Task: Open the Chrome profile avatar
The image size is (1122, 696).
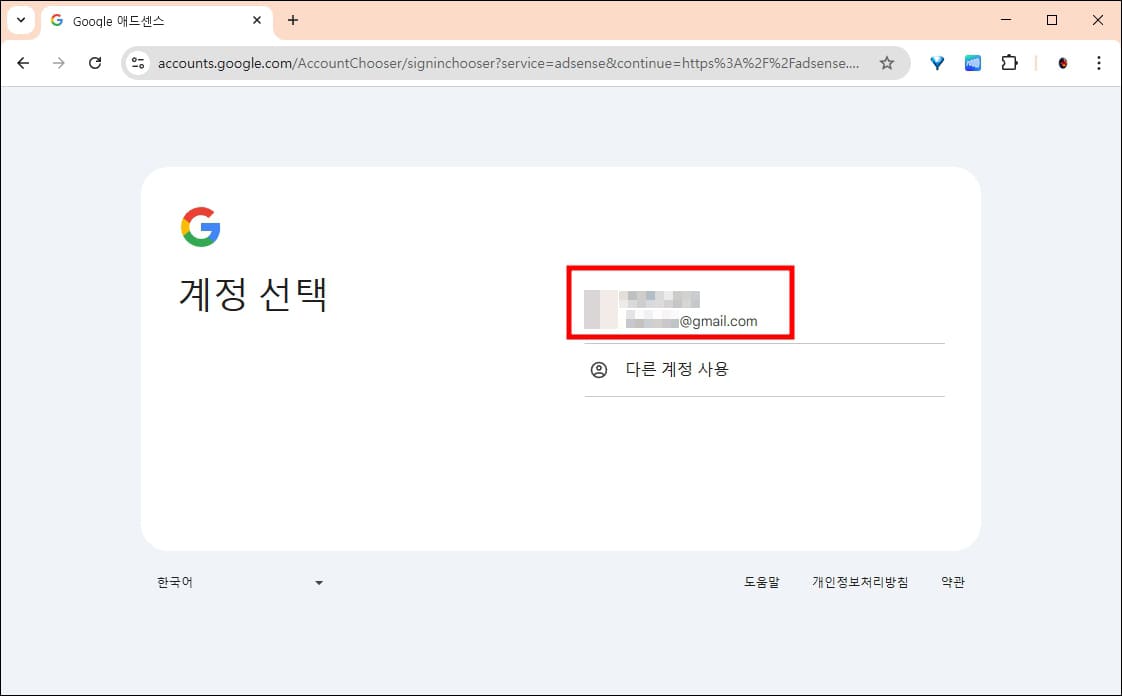Action: pos(1063,63)
